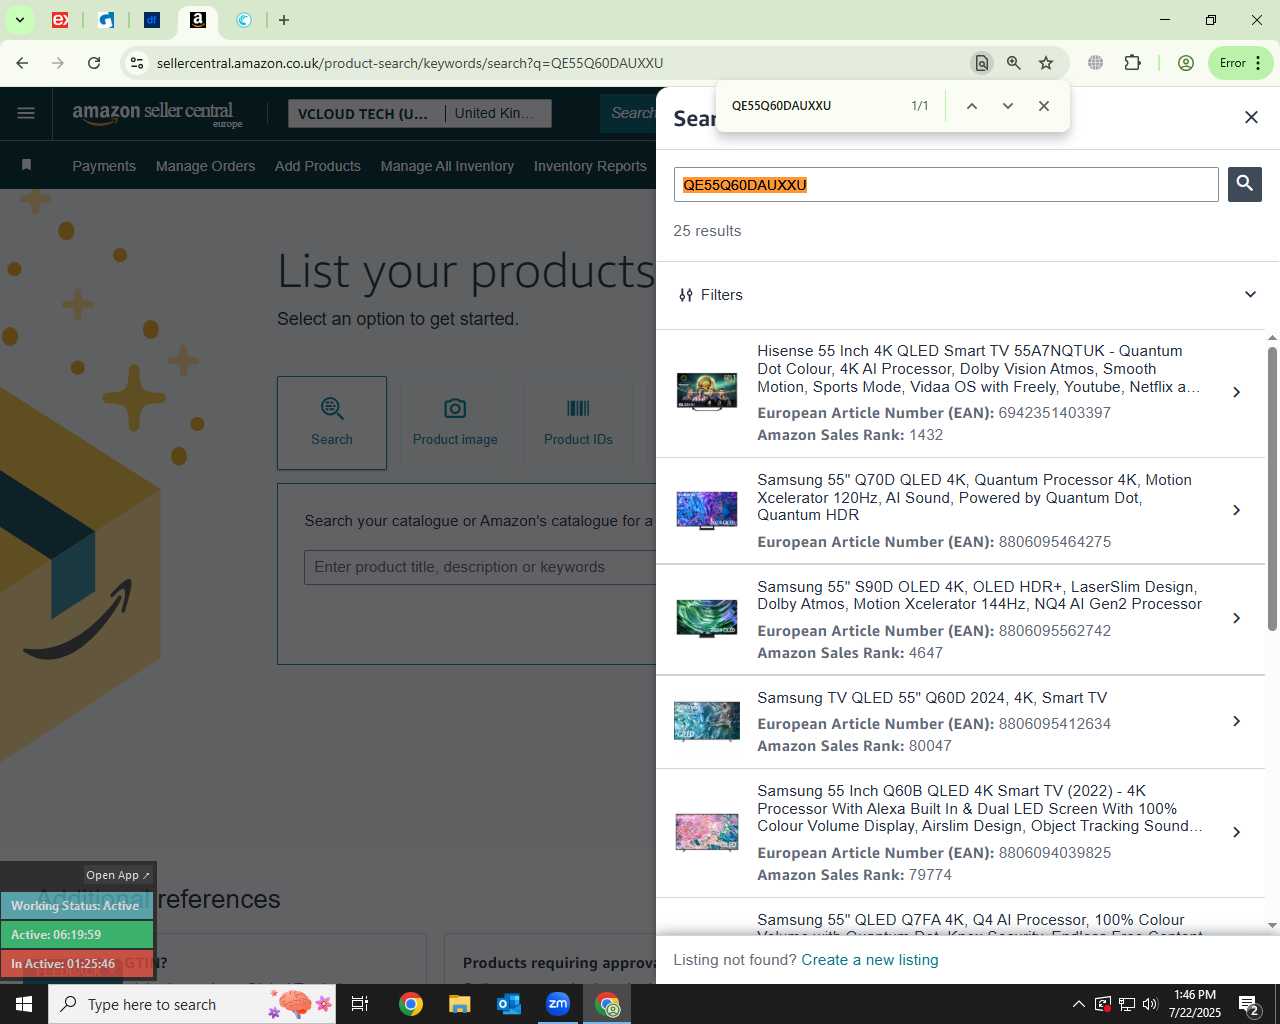Open Payments menu
The height and width of the screenshot is (1024, 1280).
pyautogui.click(x=104, y=166)
